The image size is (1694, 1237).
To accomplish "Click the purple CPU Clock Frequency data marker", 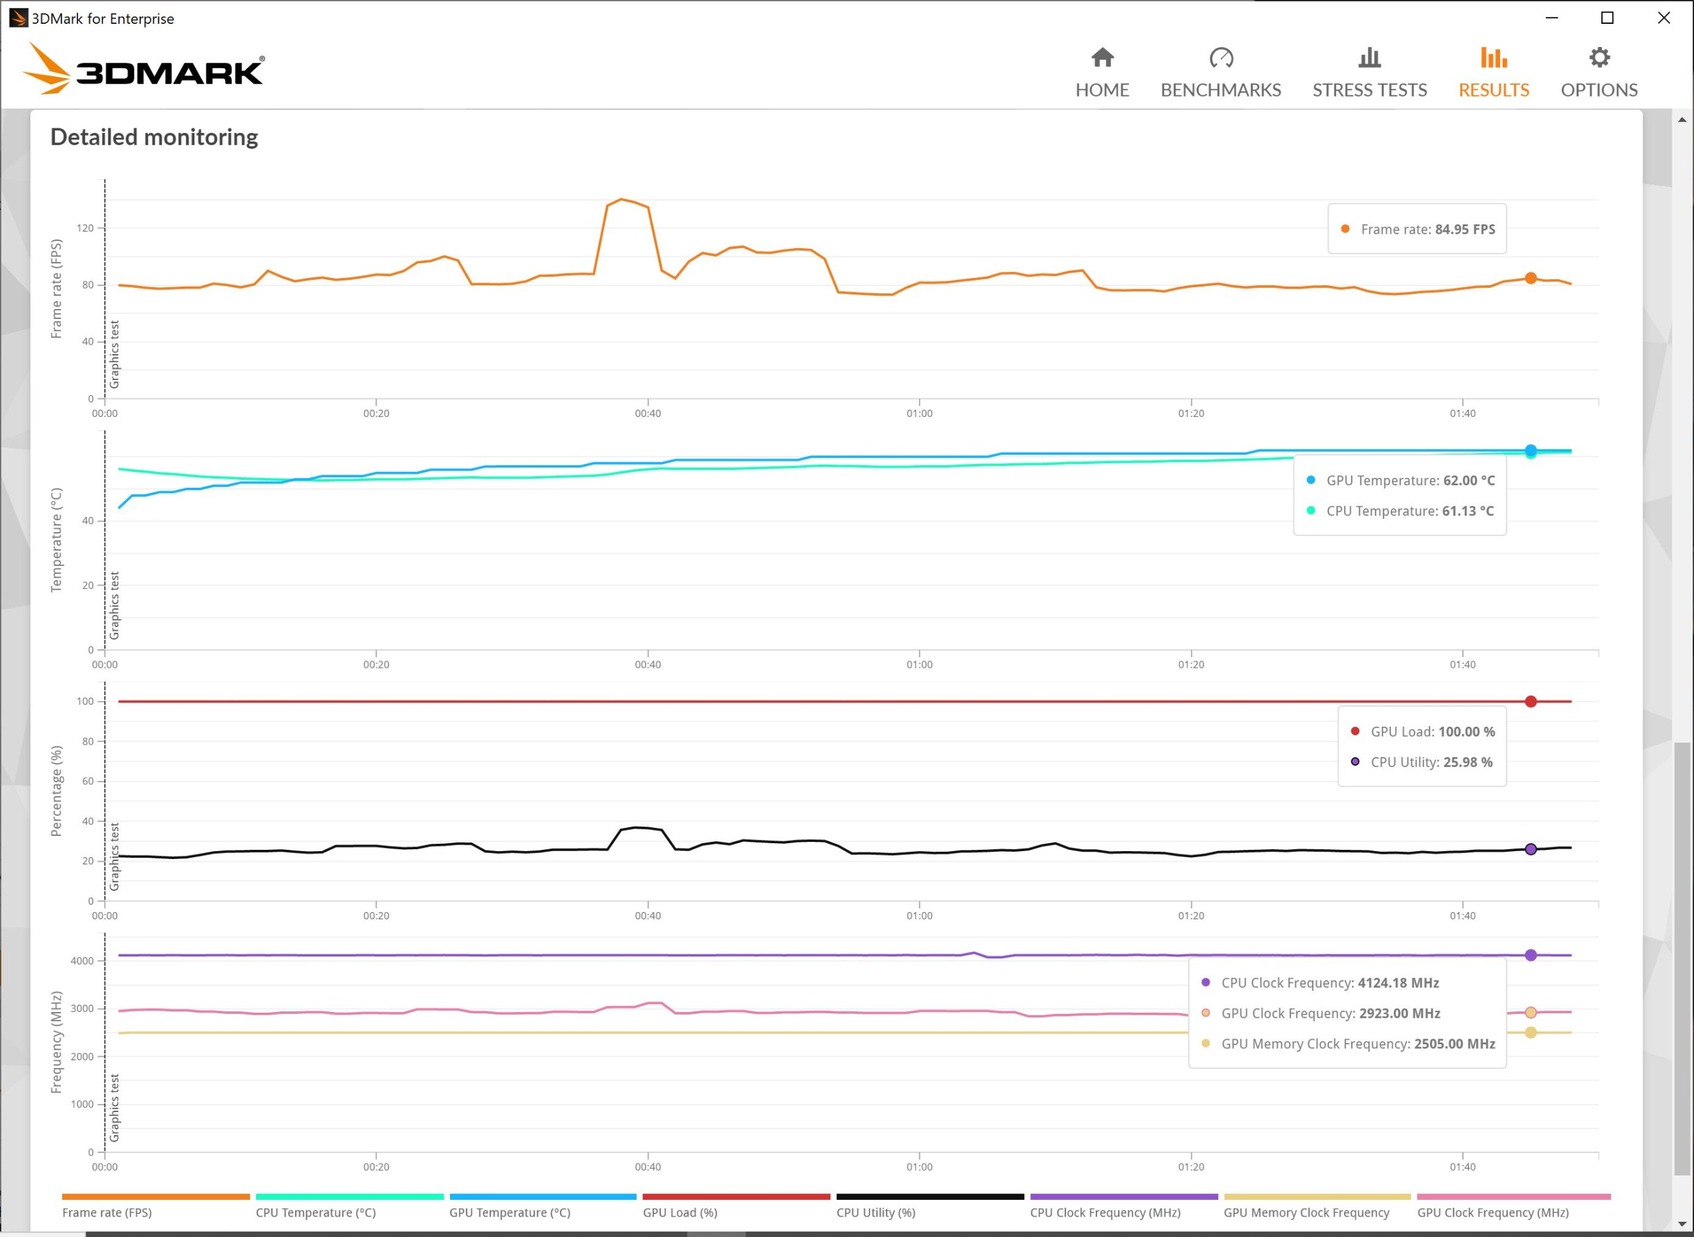I will click(1530, 955).
